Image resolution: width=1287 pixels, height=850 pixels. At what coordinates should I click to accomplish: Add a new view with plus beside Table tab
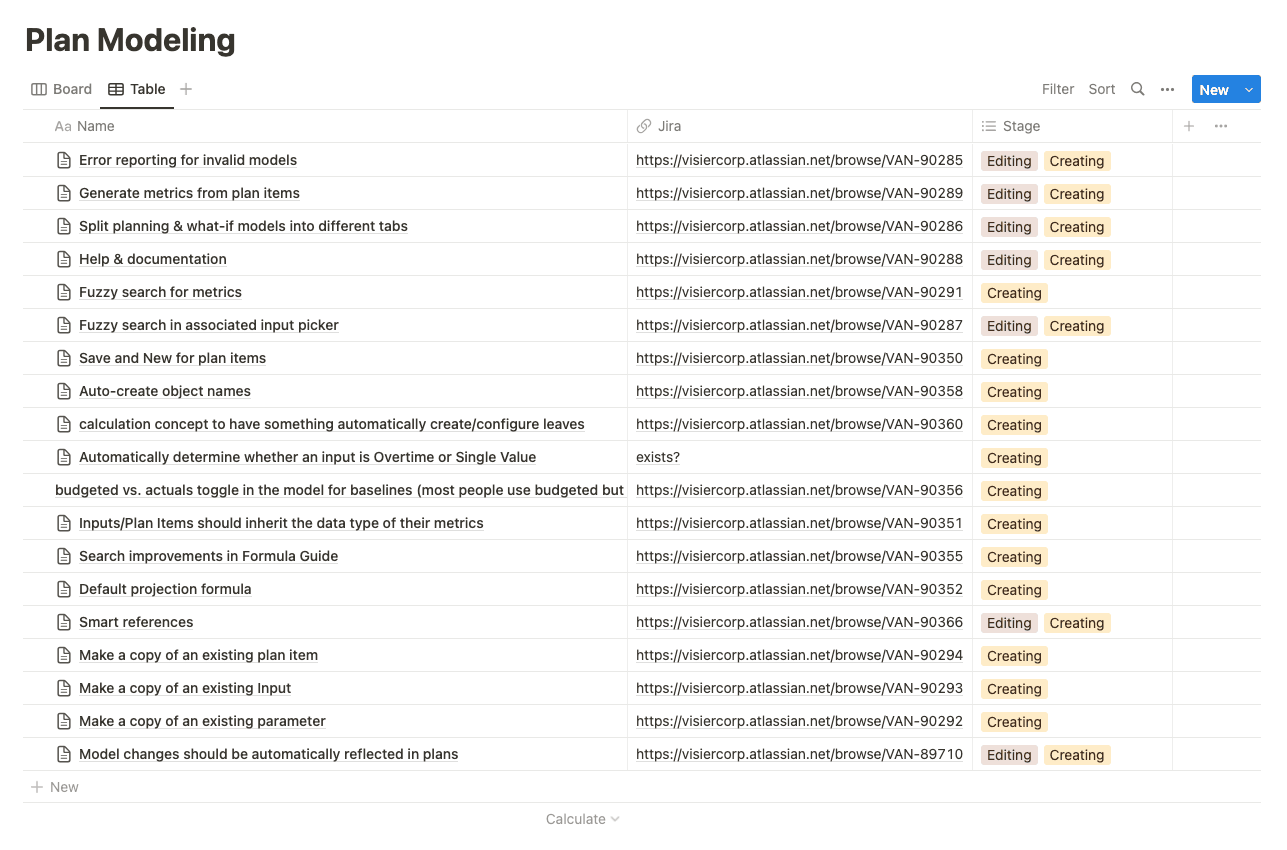click(x=186, y=89)
